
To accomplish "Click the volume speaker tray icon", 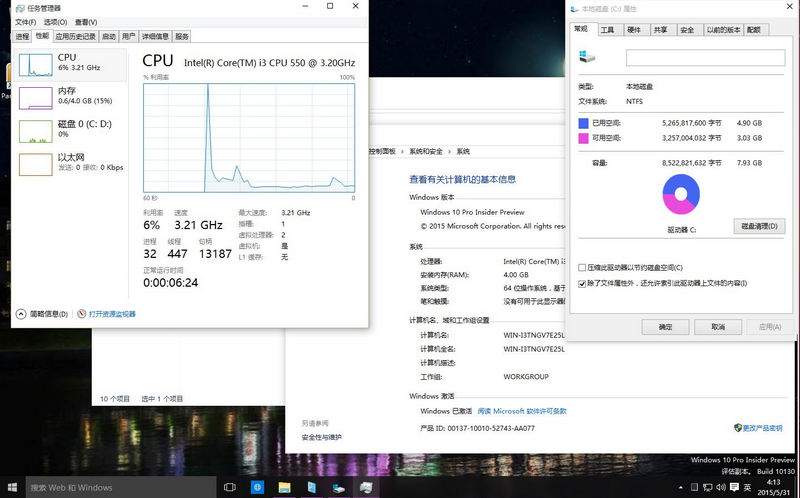I will [720, 487].
